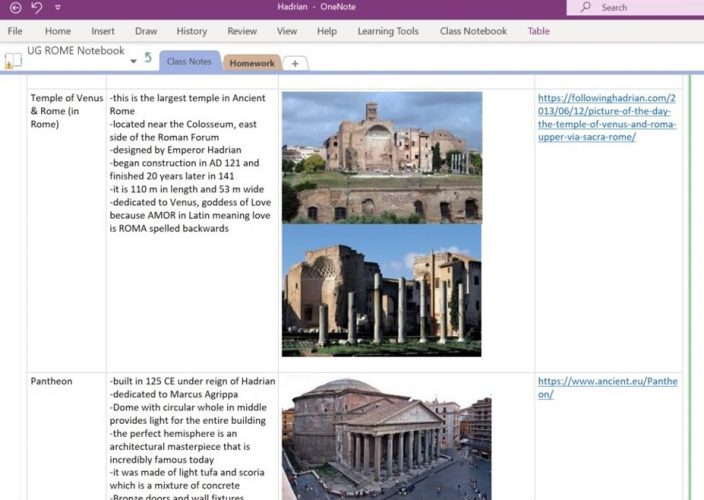Open the Quick Access Toolbar customize arrow
Image resolution: width=704 pixels, height=500 pixels.
pyautogui.click(x=58, y=8)
